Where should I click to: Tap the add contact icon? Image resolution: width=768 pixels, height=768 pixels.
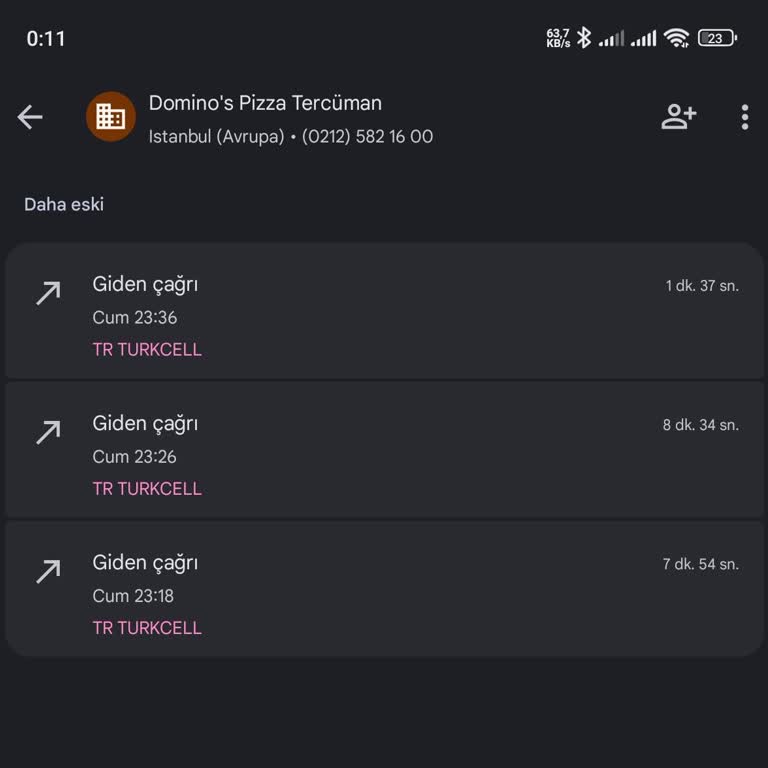pyautogui.click(x=678, y=117)
